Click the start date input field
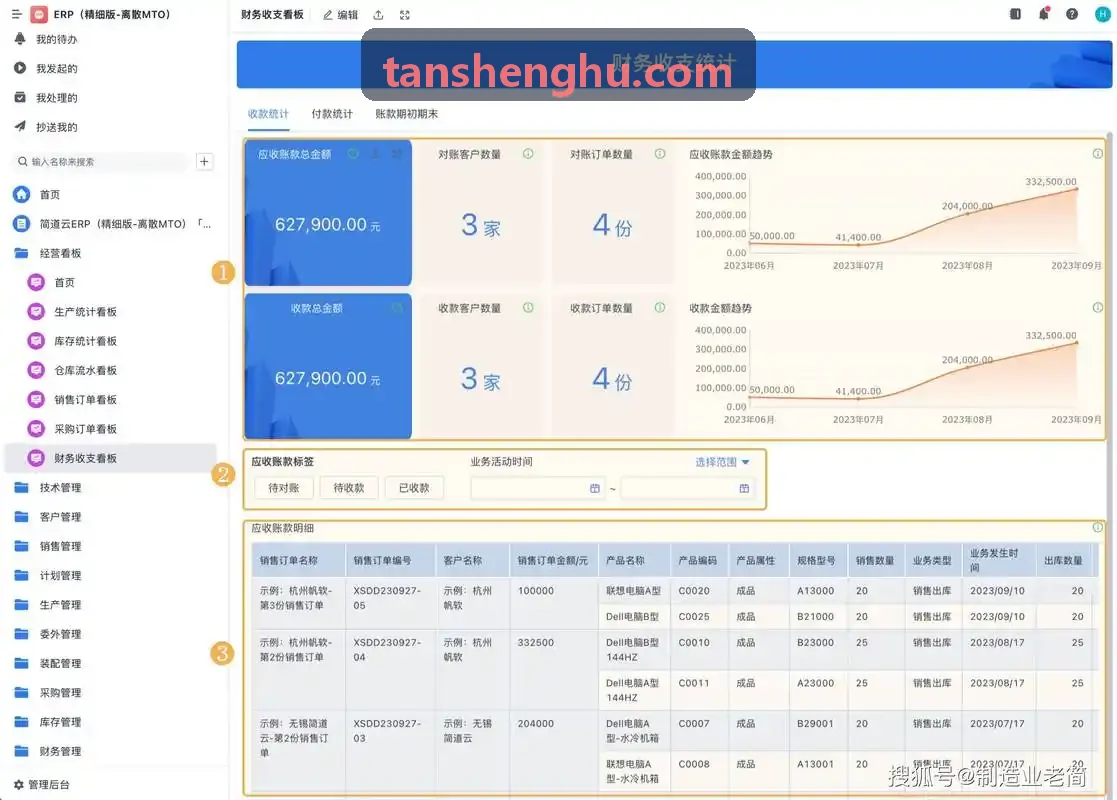1117x800 pixels. (x=537, y=488)
